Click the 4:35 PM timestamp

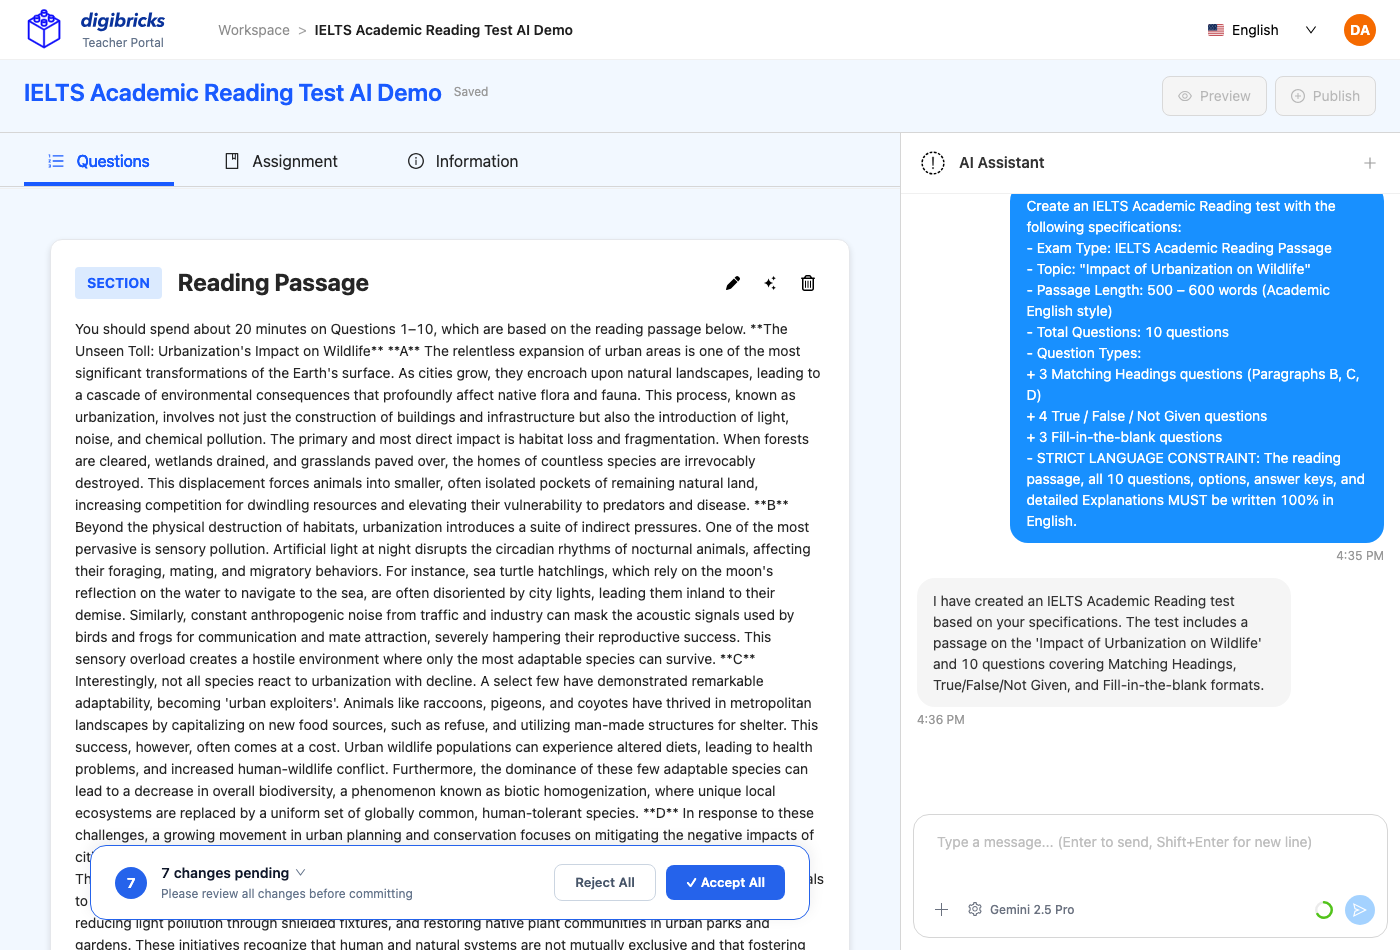coord(1360,556)
